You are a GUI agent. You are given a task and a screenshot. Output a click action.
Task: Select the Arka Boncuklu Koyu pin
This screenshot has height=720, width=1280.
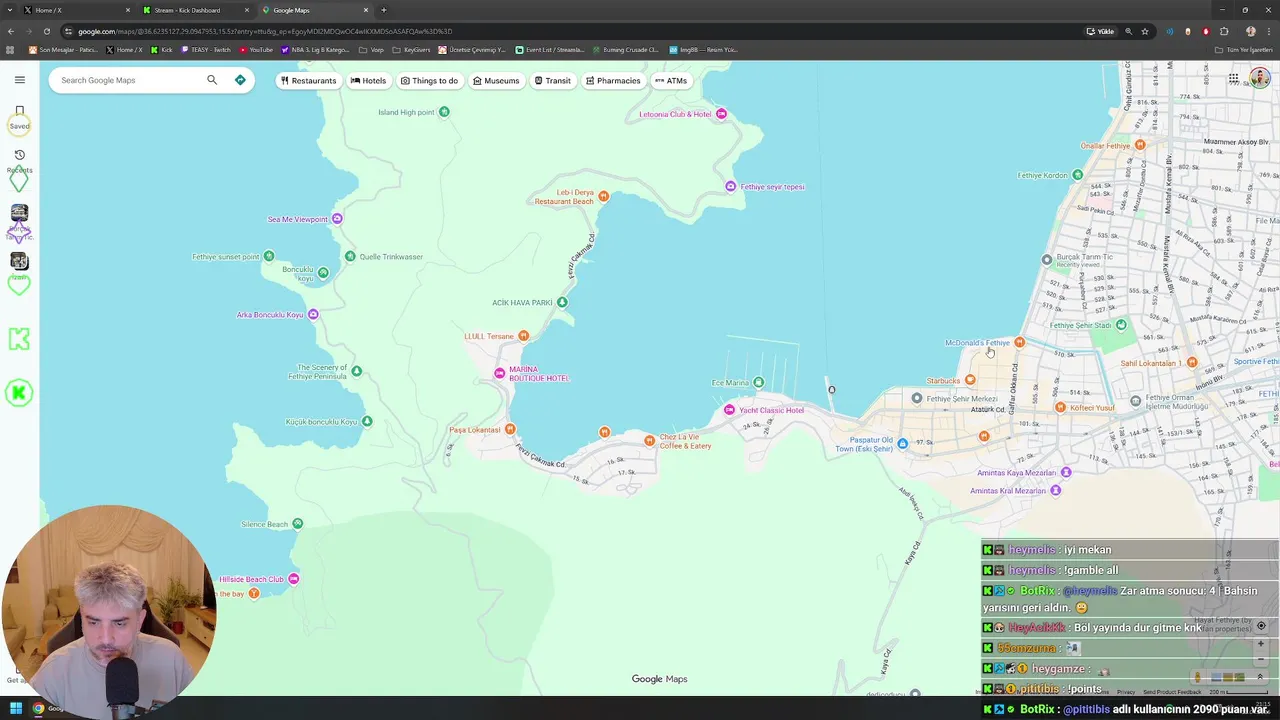point(313,315)
